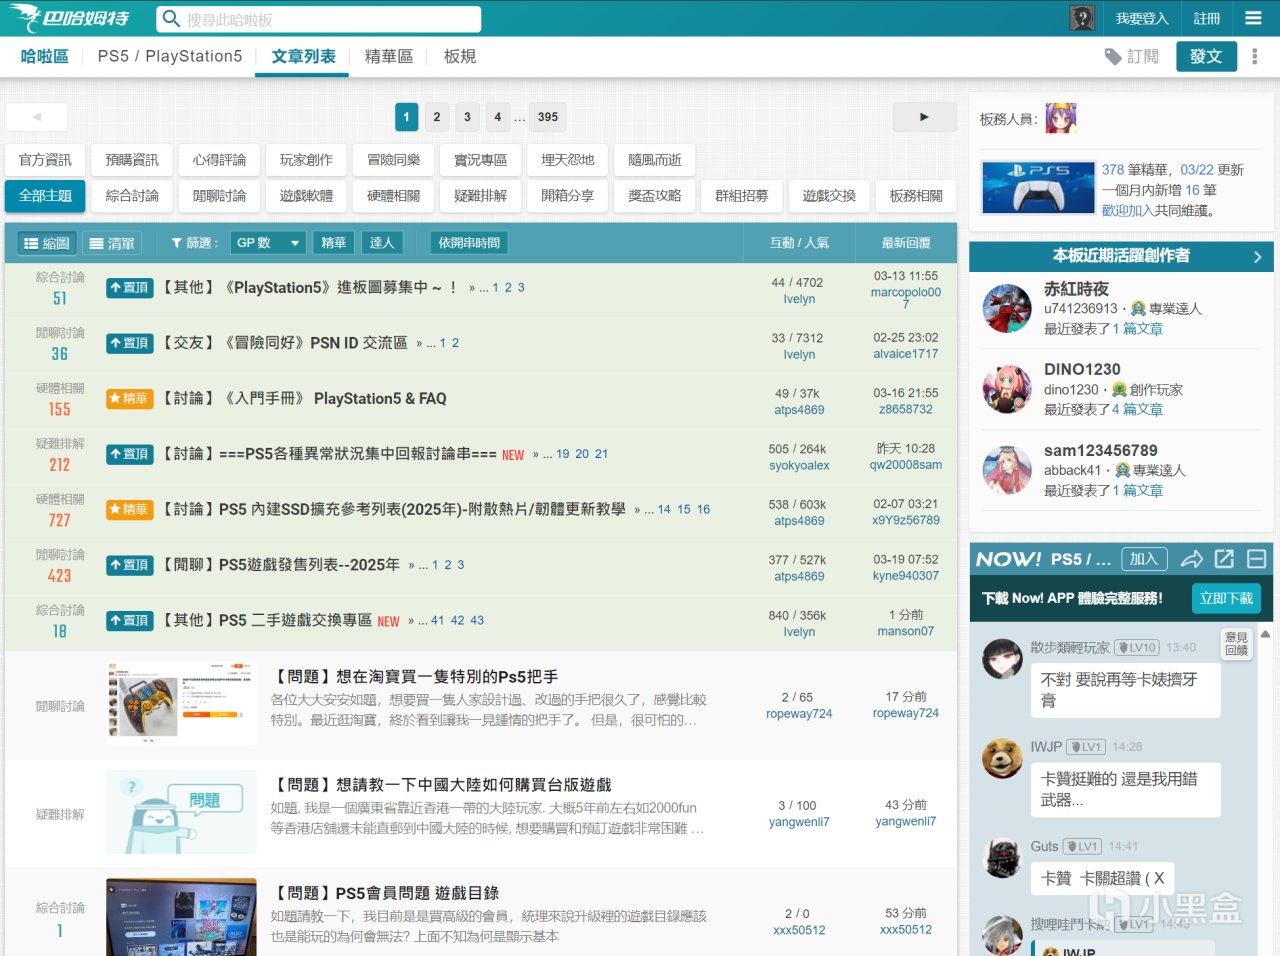The image size is (1280, 956).
Task: Open the GP 數 filter dropdown
Action: (268, 243)
